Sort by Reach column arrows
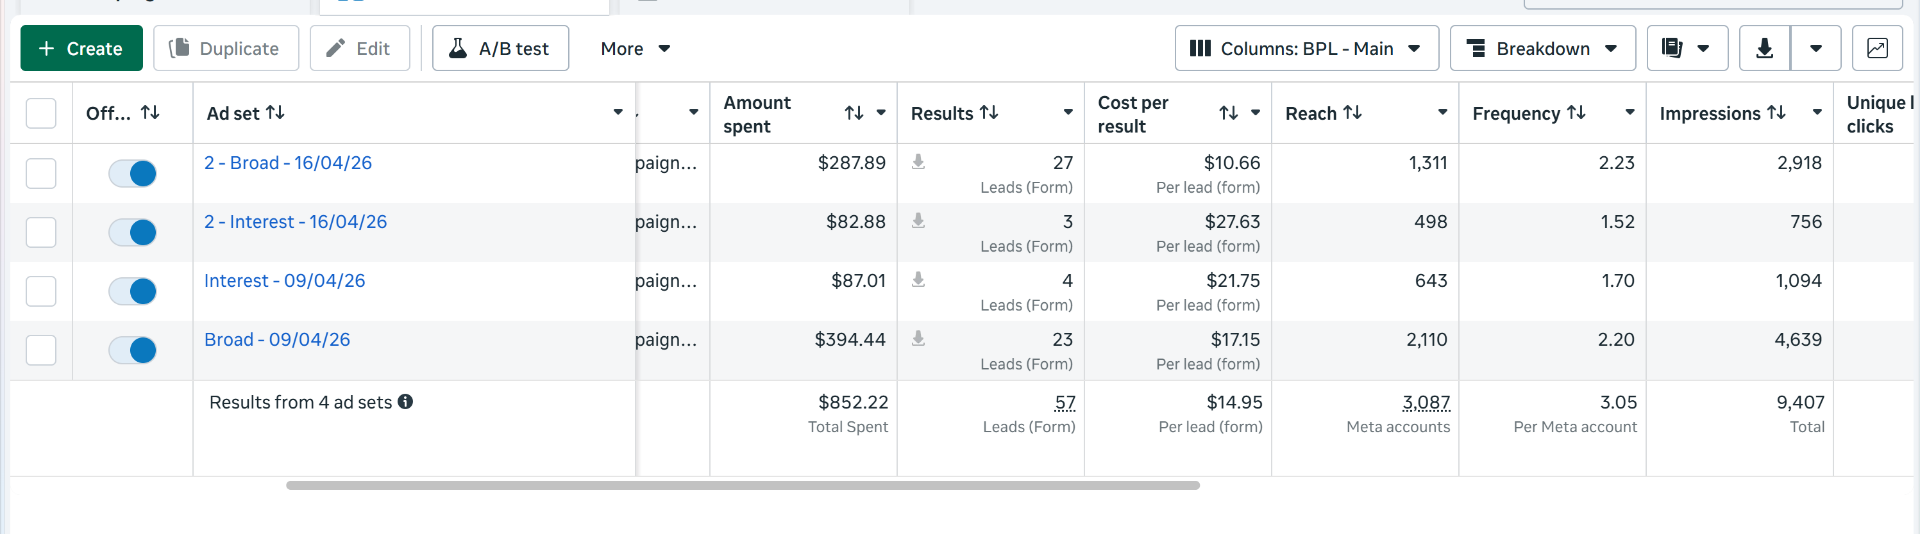 [x=1353, y=113]
